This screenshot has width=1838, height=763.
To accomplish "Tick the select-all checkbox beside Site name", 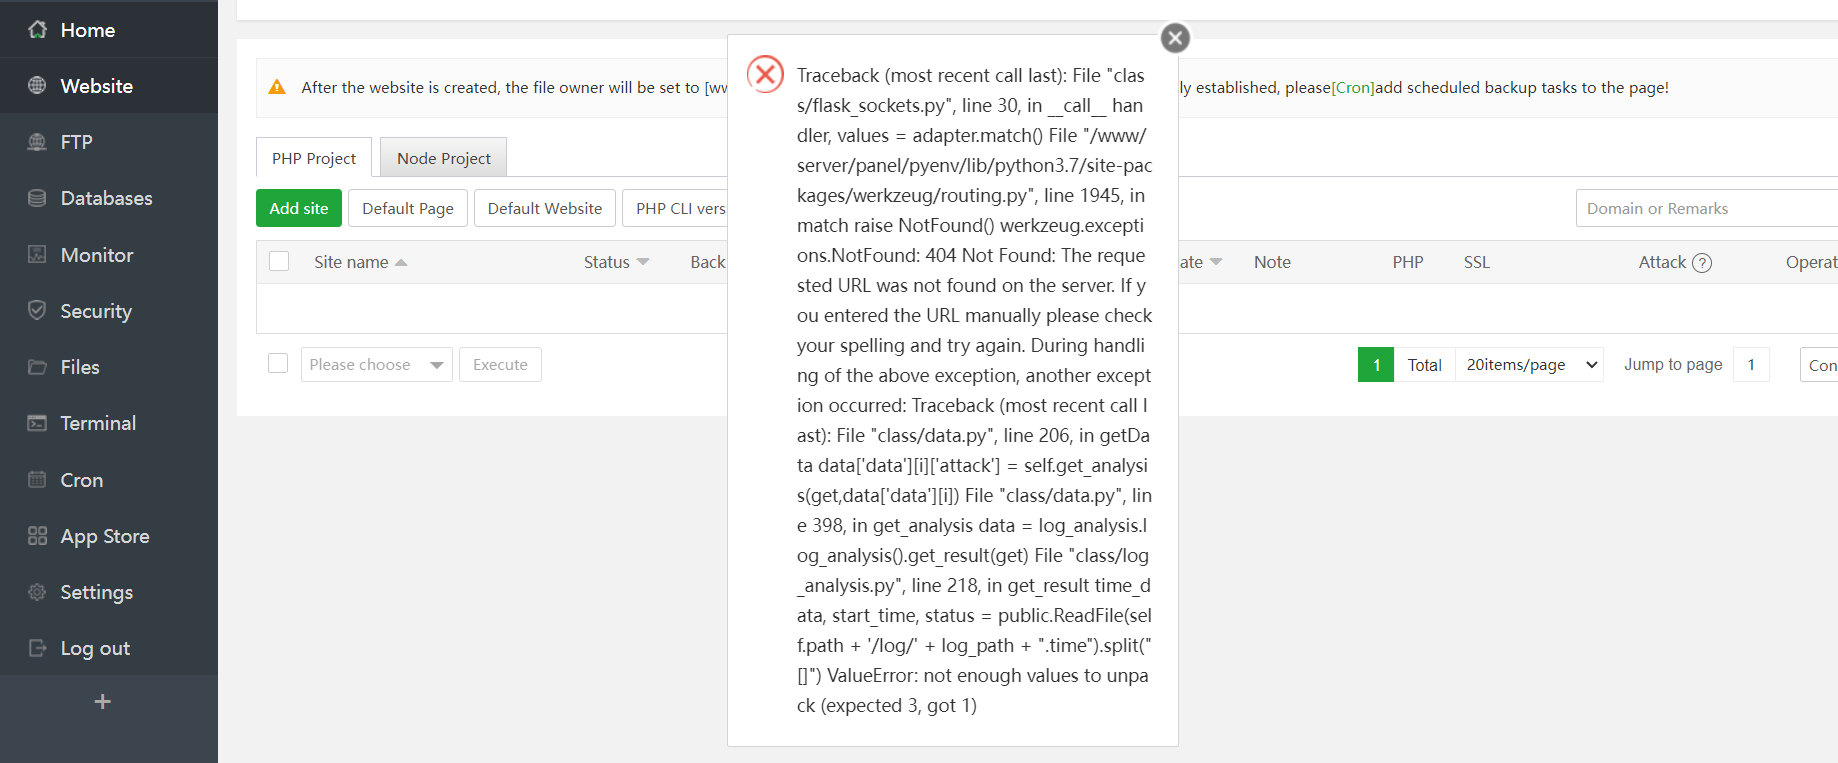I will pos(279,261).
